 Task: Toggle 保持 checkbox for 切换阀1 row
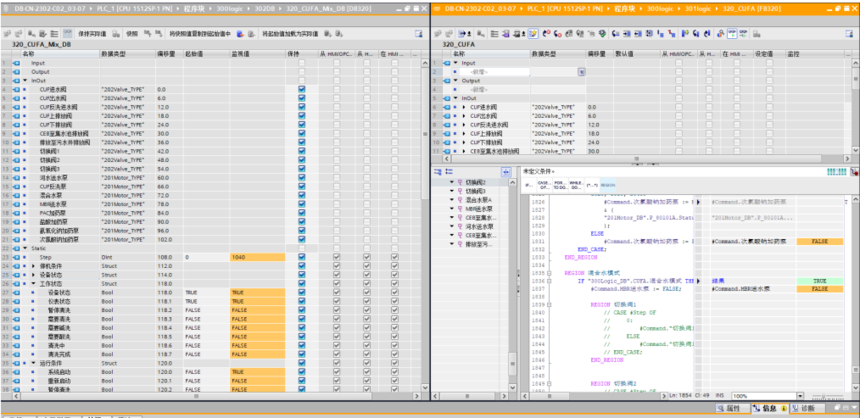pos(301,151)
